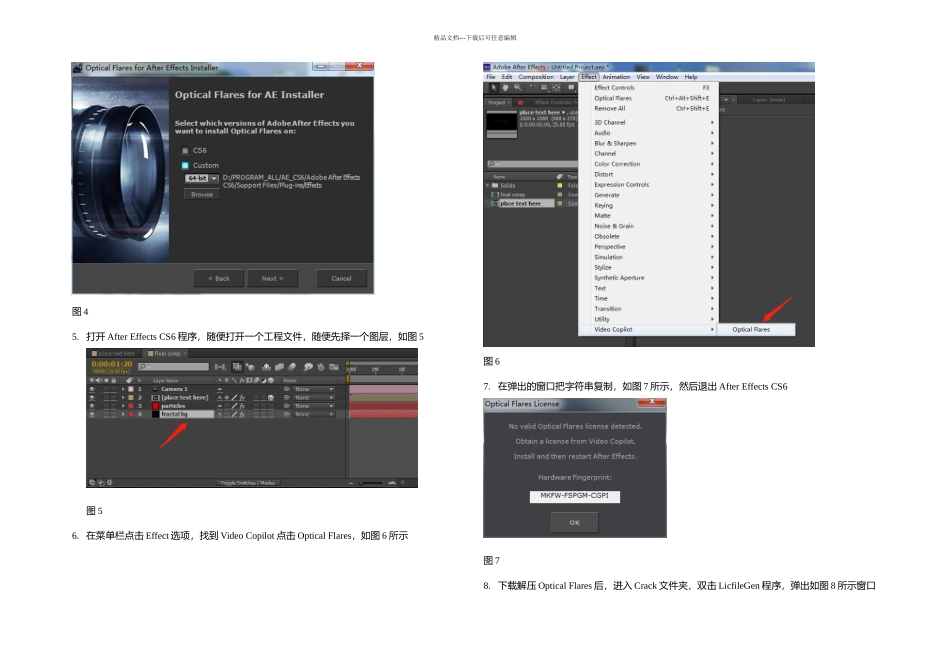The height and width of the screenshot is (672, 950).
Task: Toggle the Live Update timeline button
Action: [x=237, y=367]
